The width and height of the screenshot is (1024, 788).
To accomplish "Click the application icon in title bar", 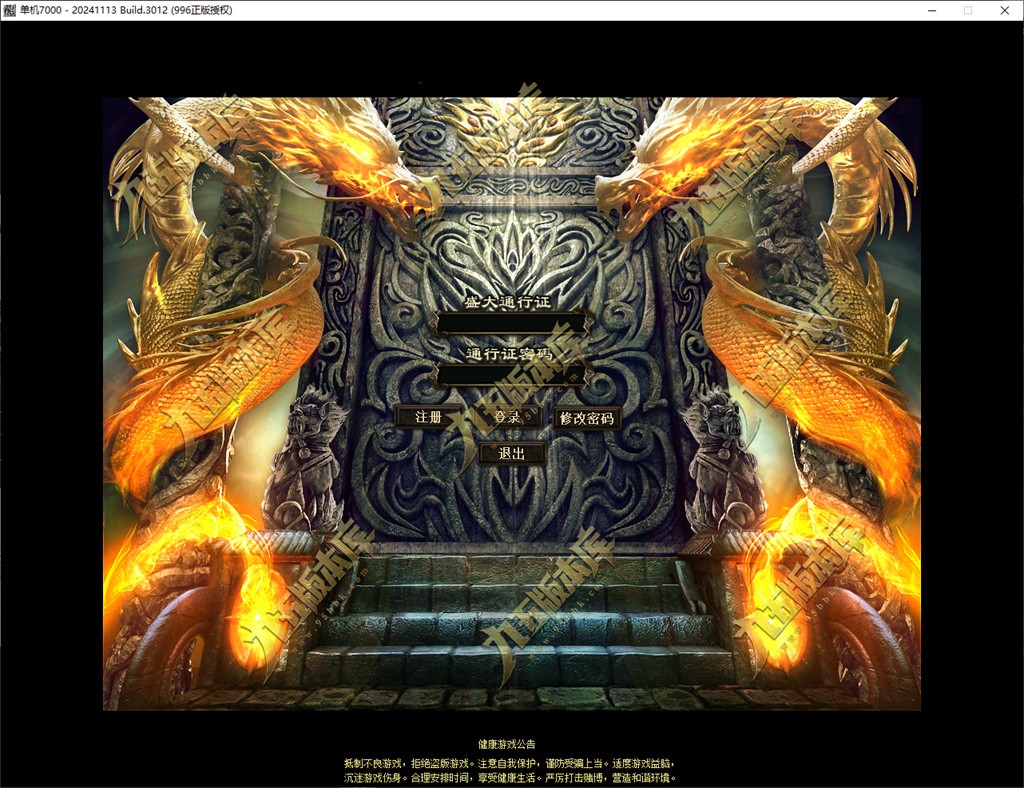I will (x=10, y=10).
